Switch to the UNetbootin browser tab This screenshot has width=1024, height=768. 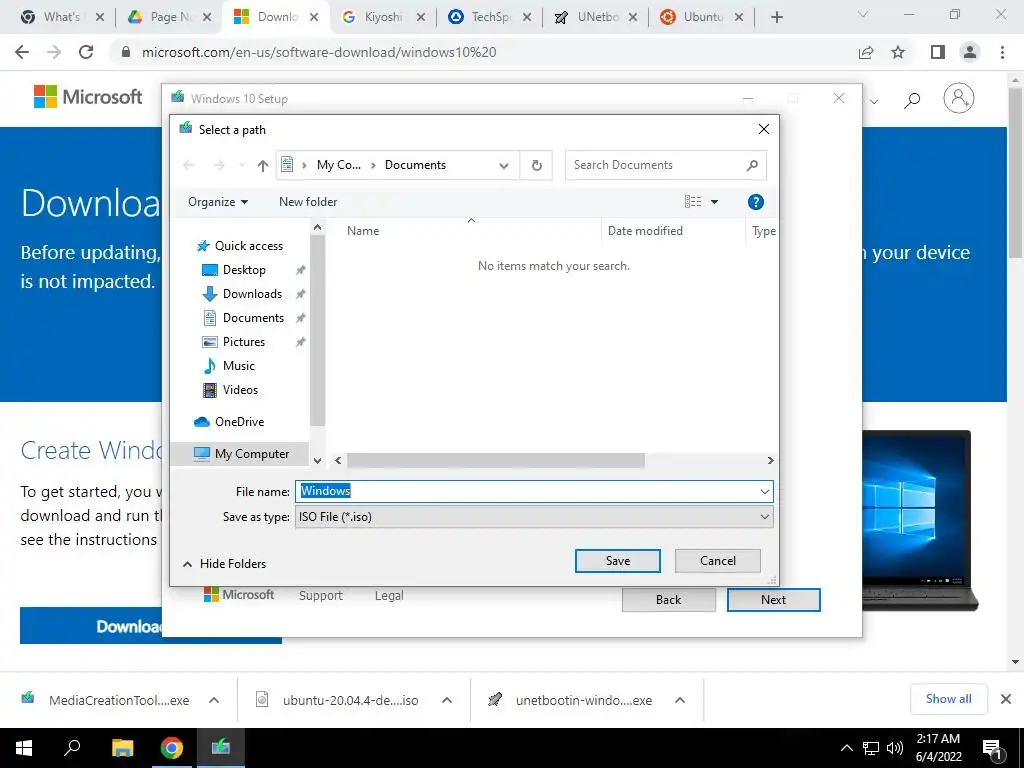point(596,17)
